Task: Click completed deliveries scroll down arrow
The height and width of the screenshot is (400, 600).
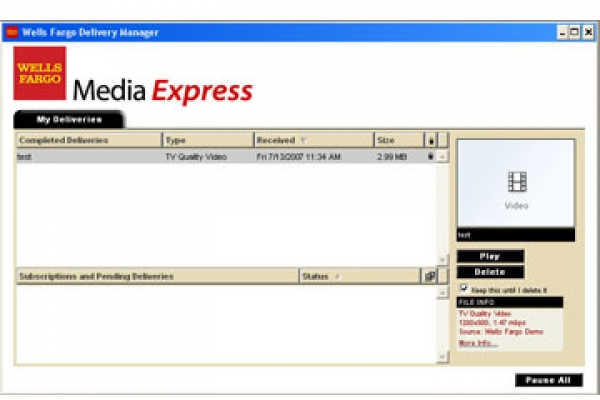Action: (x=442, y=260)
